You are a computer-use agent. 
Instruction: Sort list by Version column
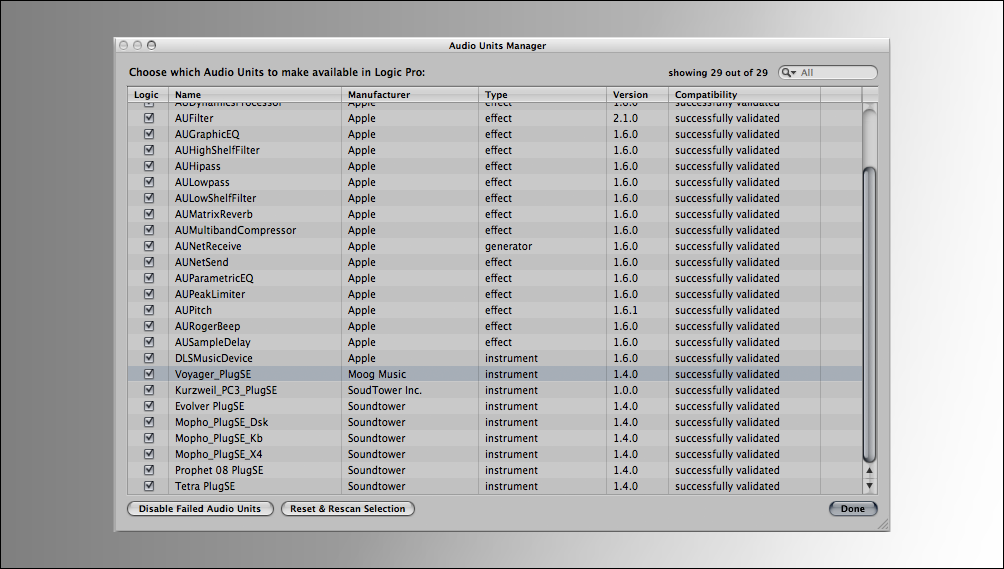[638, 95]
